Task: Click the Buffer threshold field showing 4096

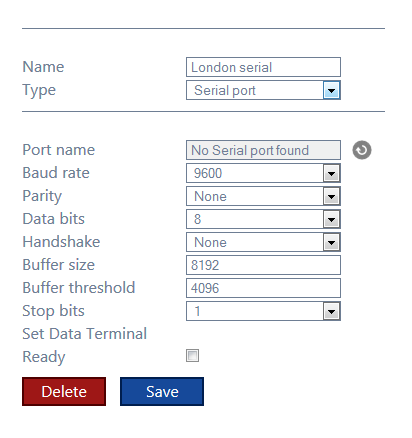Action: [263, 288]
